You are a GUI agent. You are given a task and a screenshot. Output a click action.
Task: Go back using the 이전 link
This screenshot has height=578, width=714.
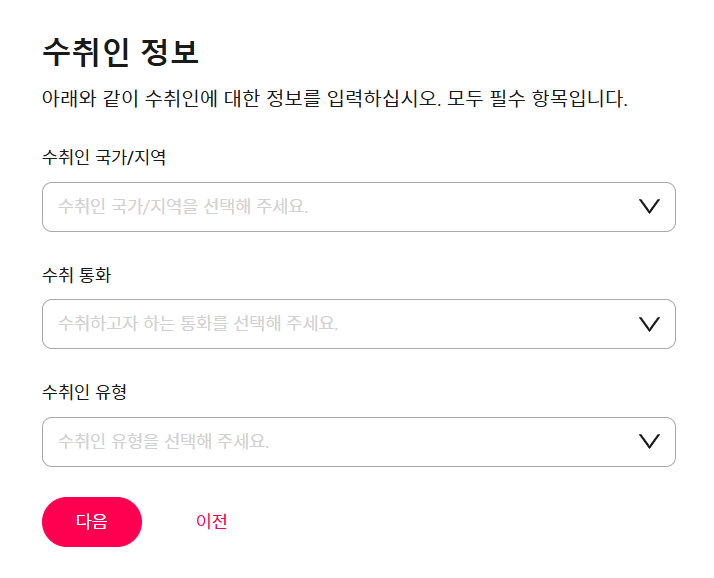[211, 521]
